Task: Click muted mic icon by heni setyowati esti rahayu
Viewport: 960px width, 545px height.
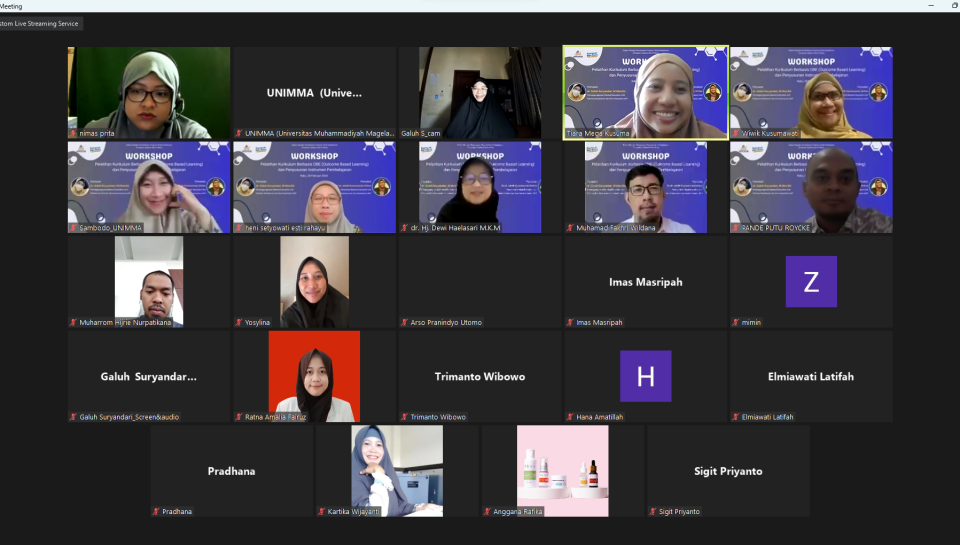Action: point(239,228)
